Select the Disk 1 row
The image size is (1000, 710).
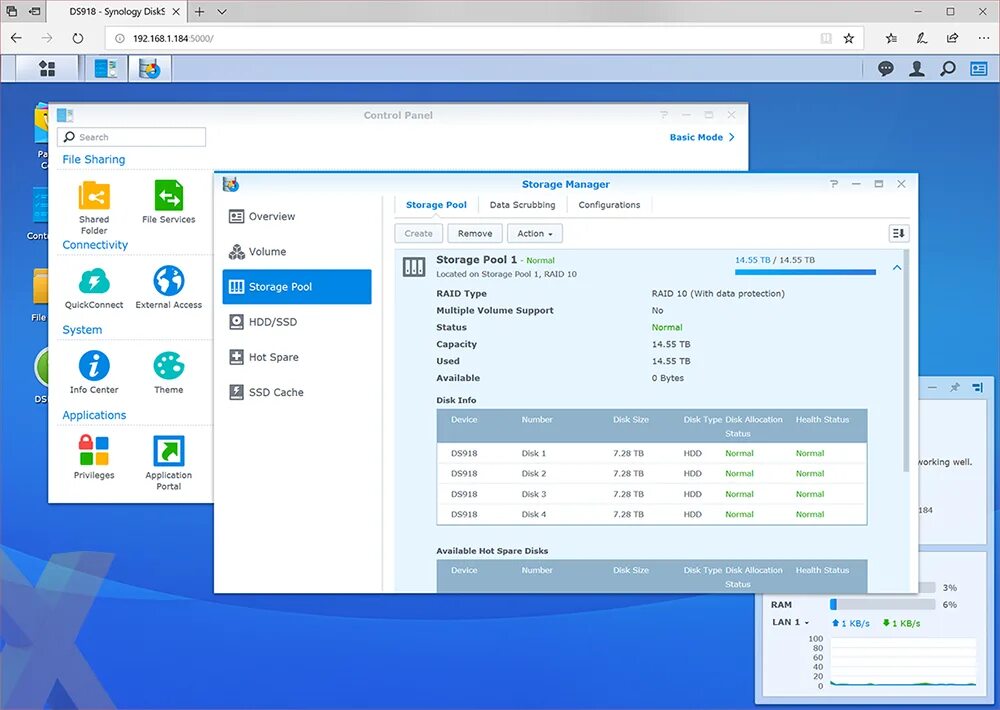point(651,453)
